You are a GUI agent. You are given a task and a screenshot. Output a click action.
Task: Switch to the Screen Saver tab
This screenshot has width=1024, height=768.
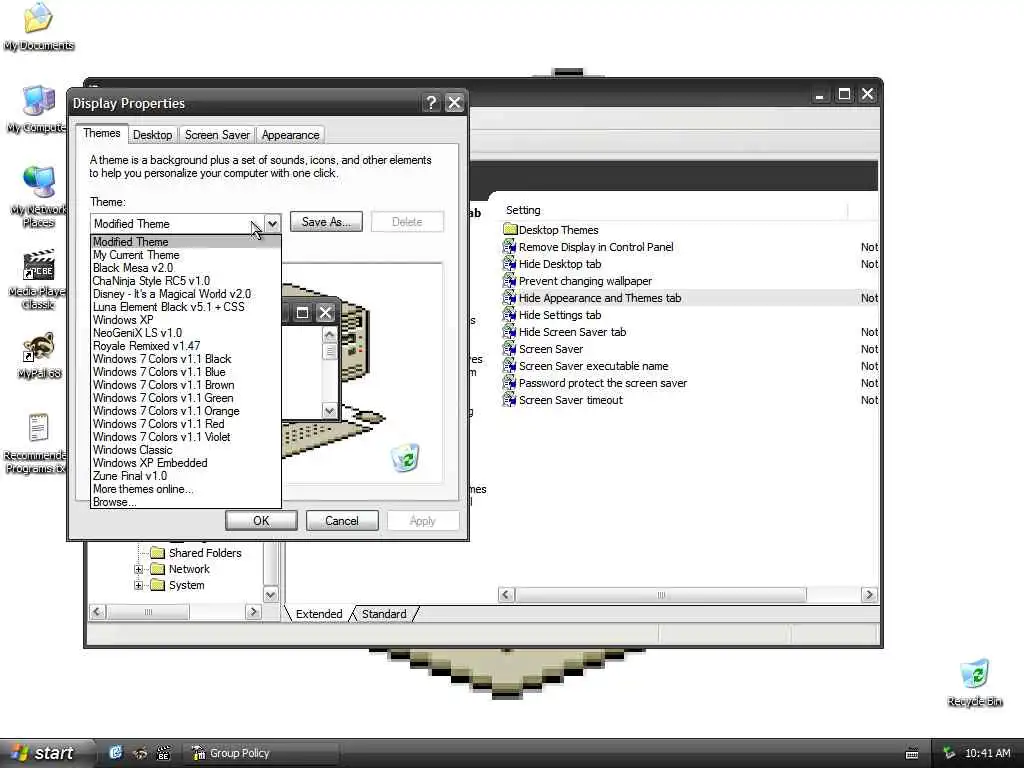(217, 135)
